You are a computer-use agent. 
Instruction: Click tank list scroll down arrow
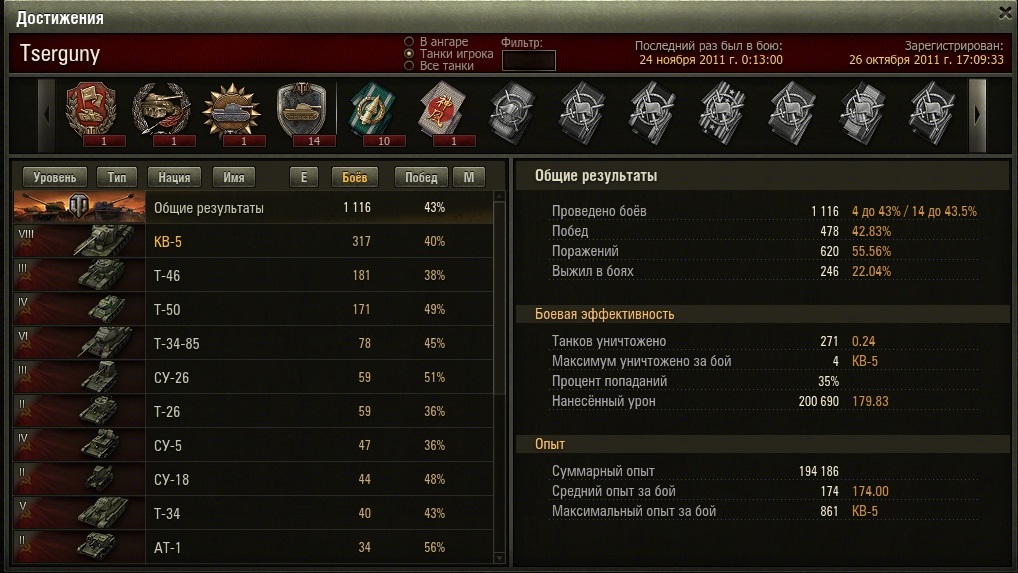(499, 558)
